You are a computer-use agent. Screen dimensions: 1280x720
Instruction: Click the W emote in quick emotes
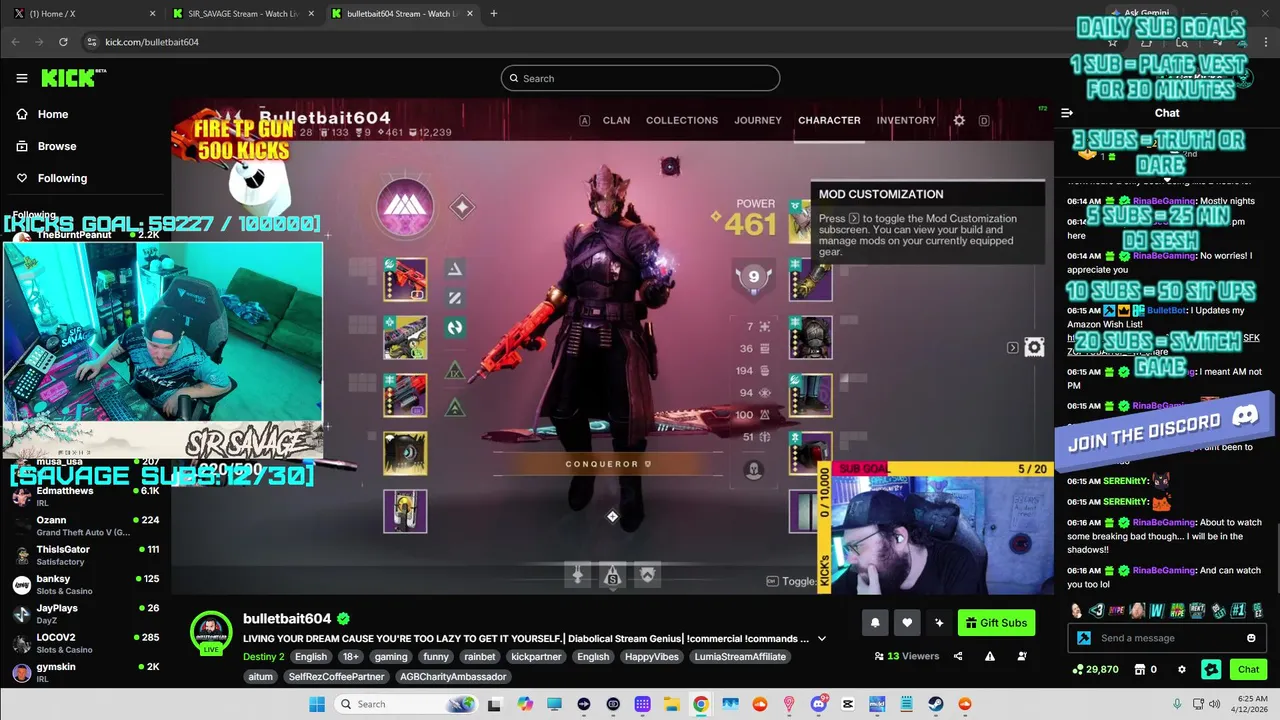pyautogui.click(x=1157, y=610)
